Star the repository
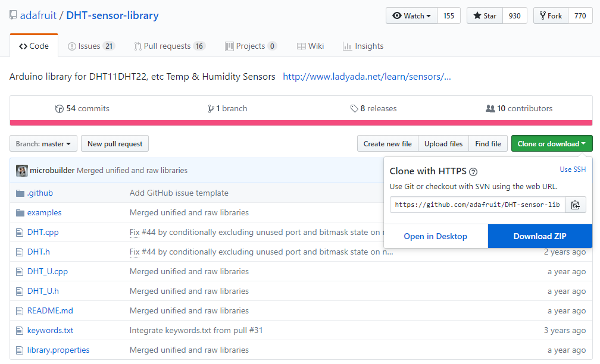 pyautogui.click(x=484, y=16)
